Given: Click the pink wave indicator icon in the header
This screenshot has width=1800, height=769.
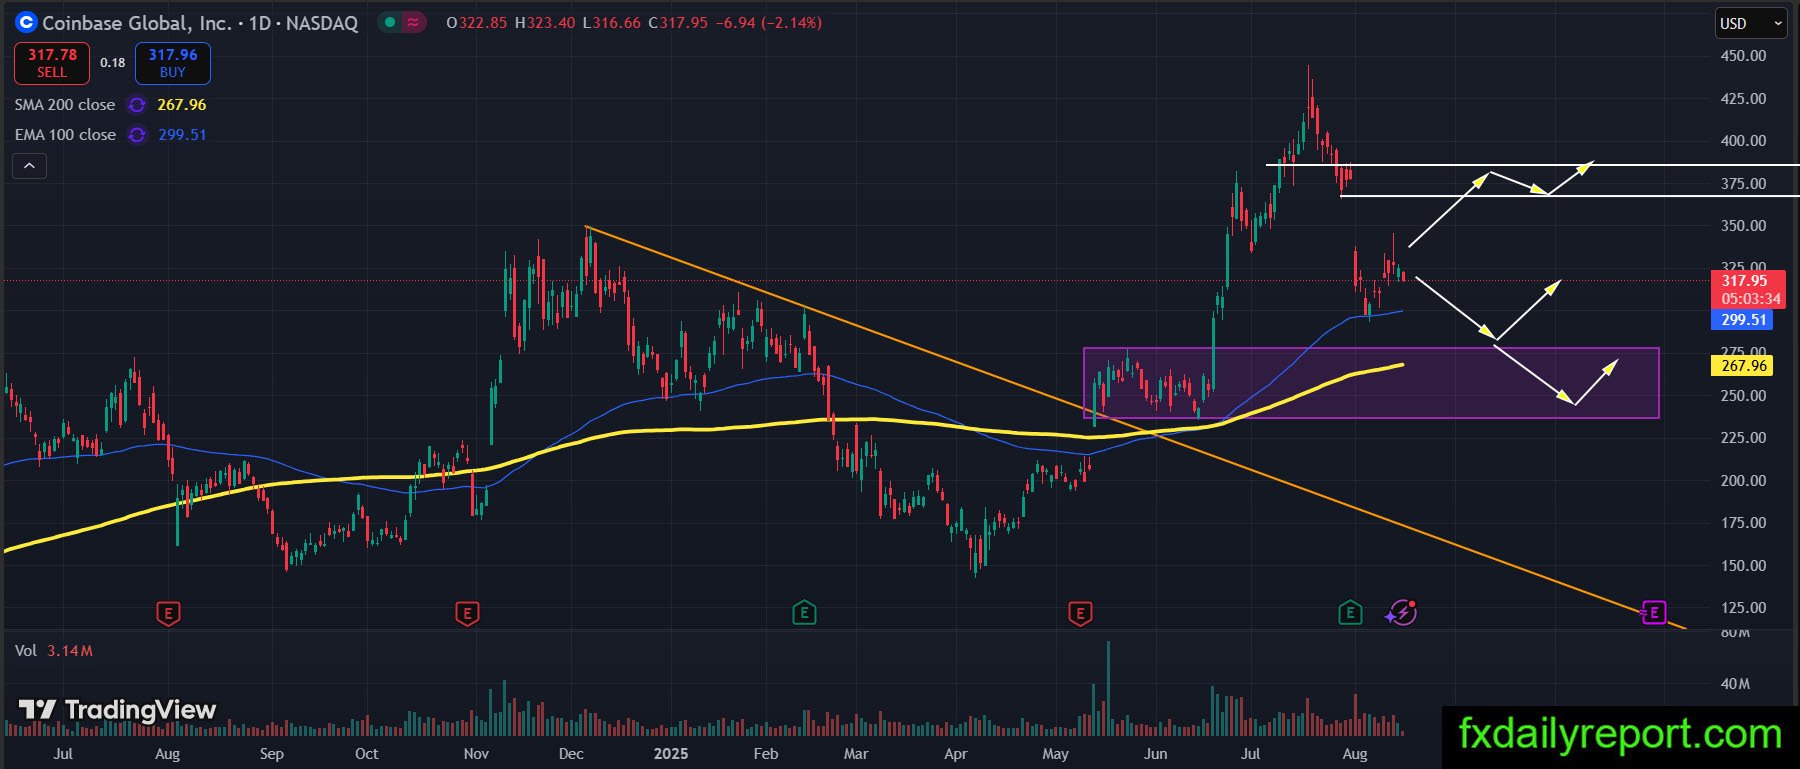Looking at the screenshot, I should point(412,22).
